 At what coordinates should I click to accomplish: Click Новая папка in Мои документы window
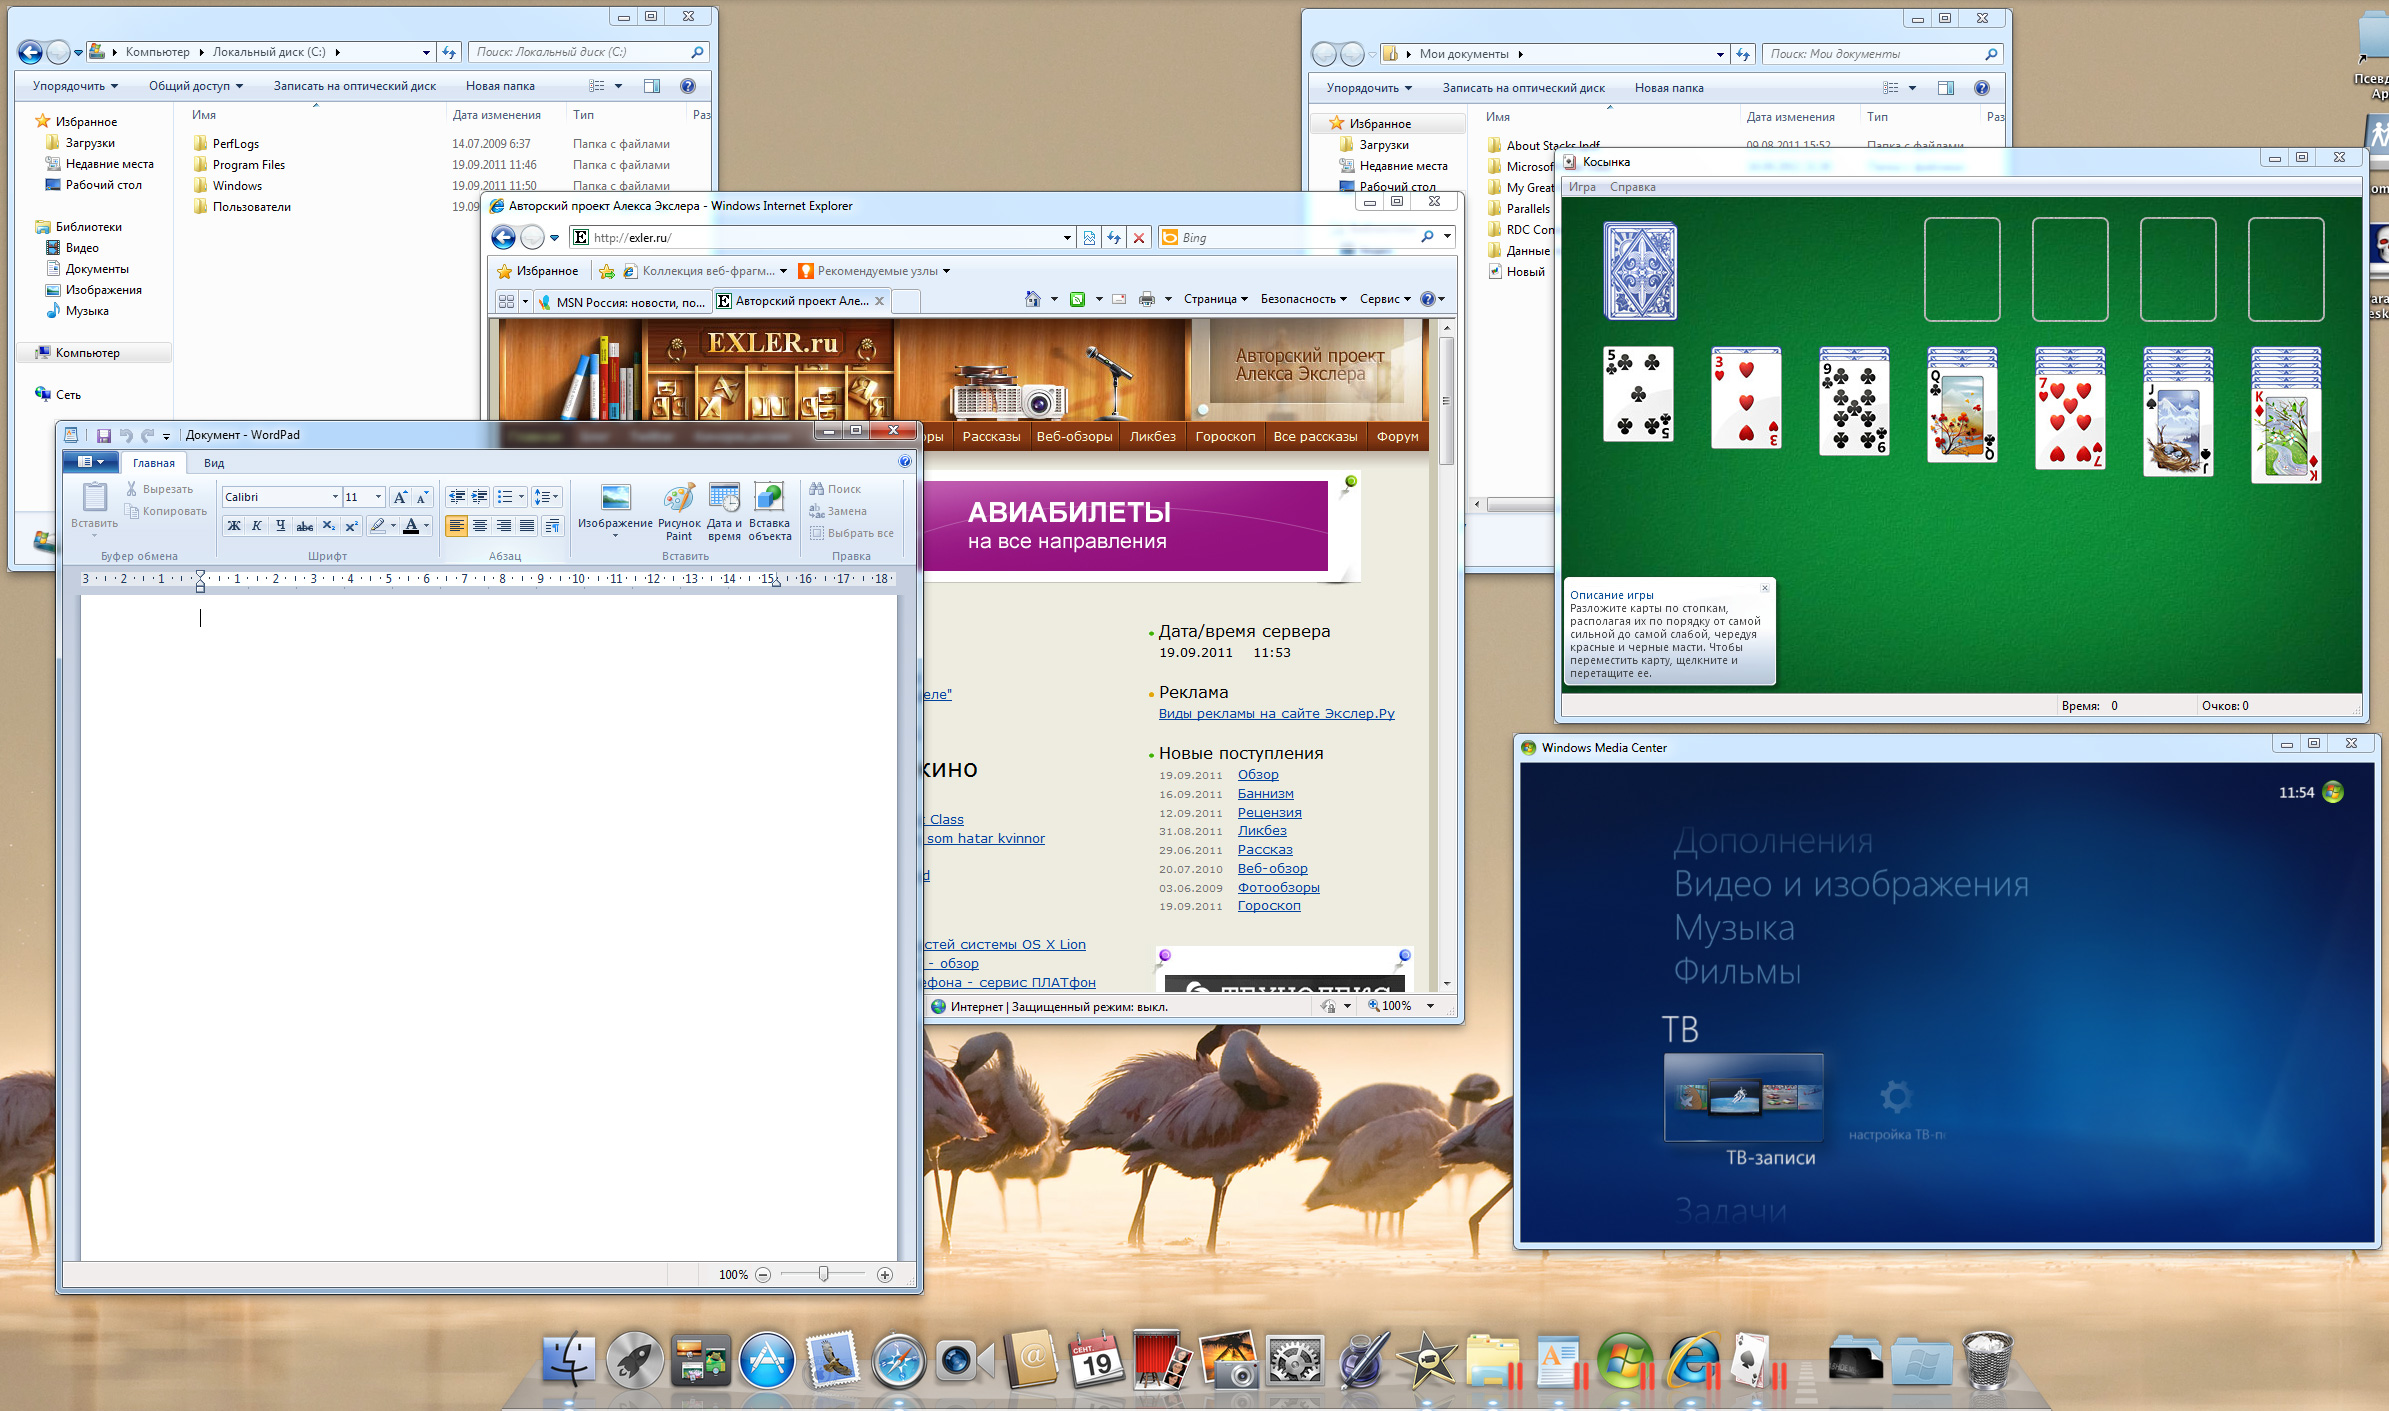click(x=1668, y=88)
